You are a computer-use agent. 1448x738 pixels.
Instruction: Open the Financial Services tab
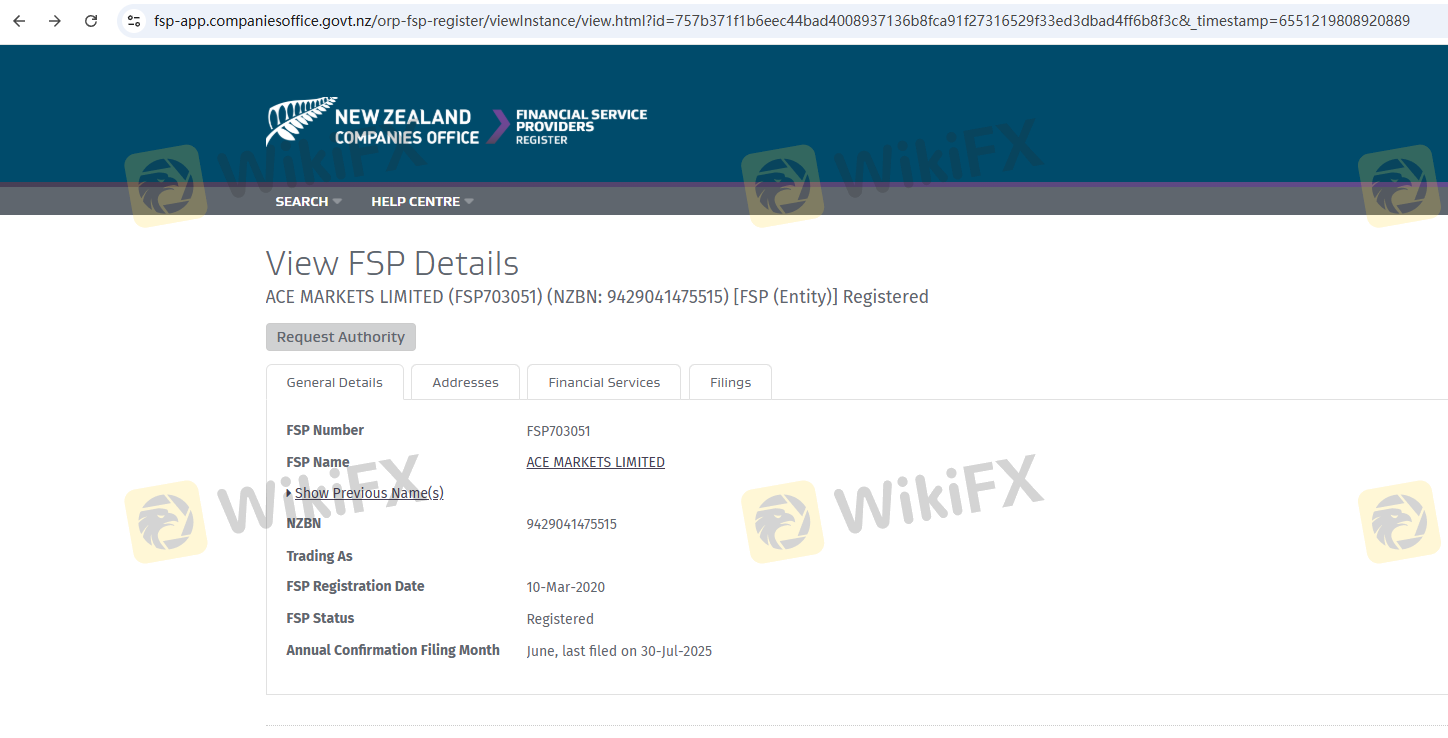[604, 382]
